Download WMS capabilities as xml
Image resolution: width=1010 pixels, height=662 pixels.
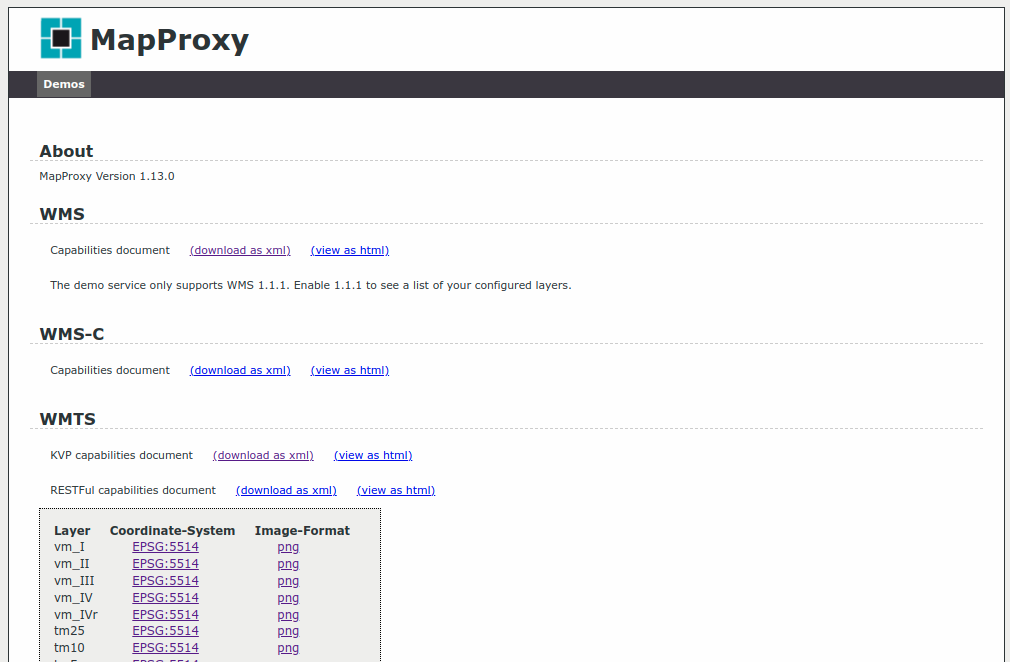tap(240, 251)
